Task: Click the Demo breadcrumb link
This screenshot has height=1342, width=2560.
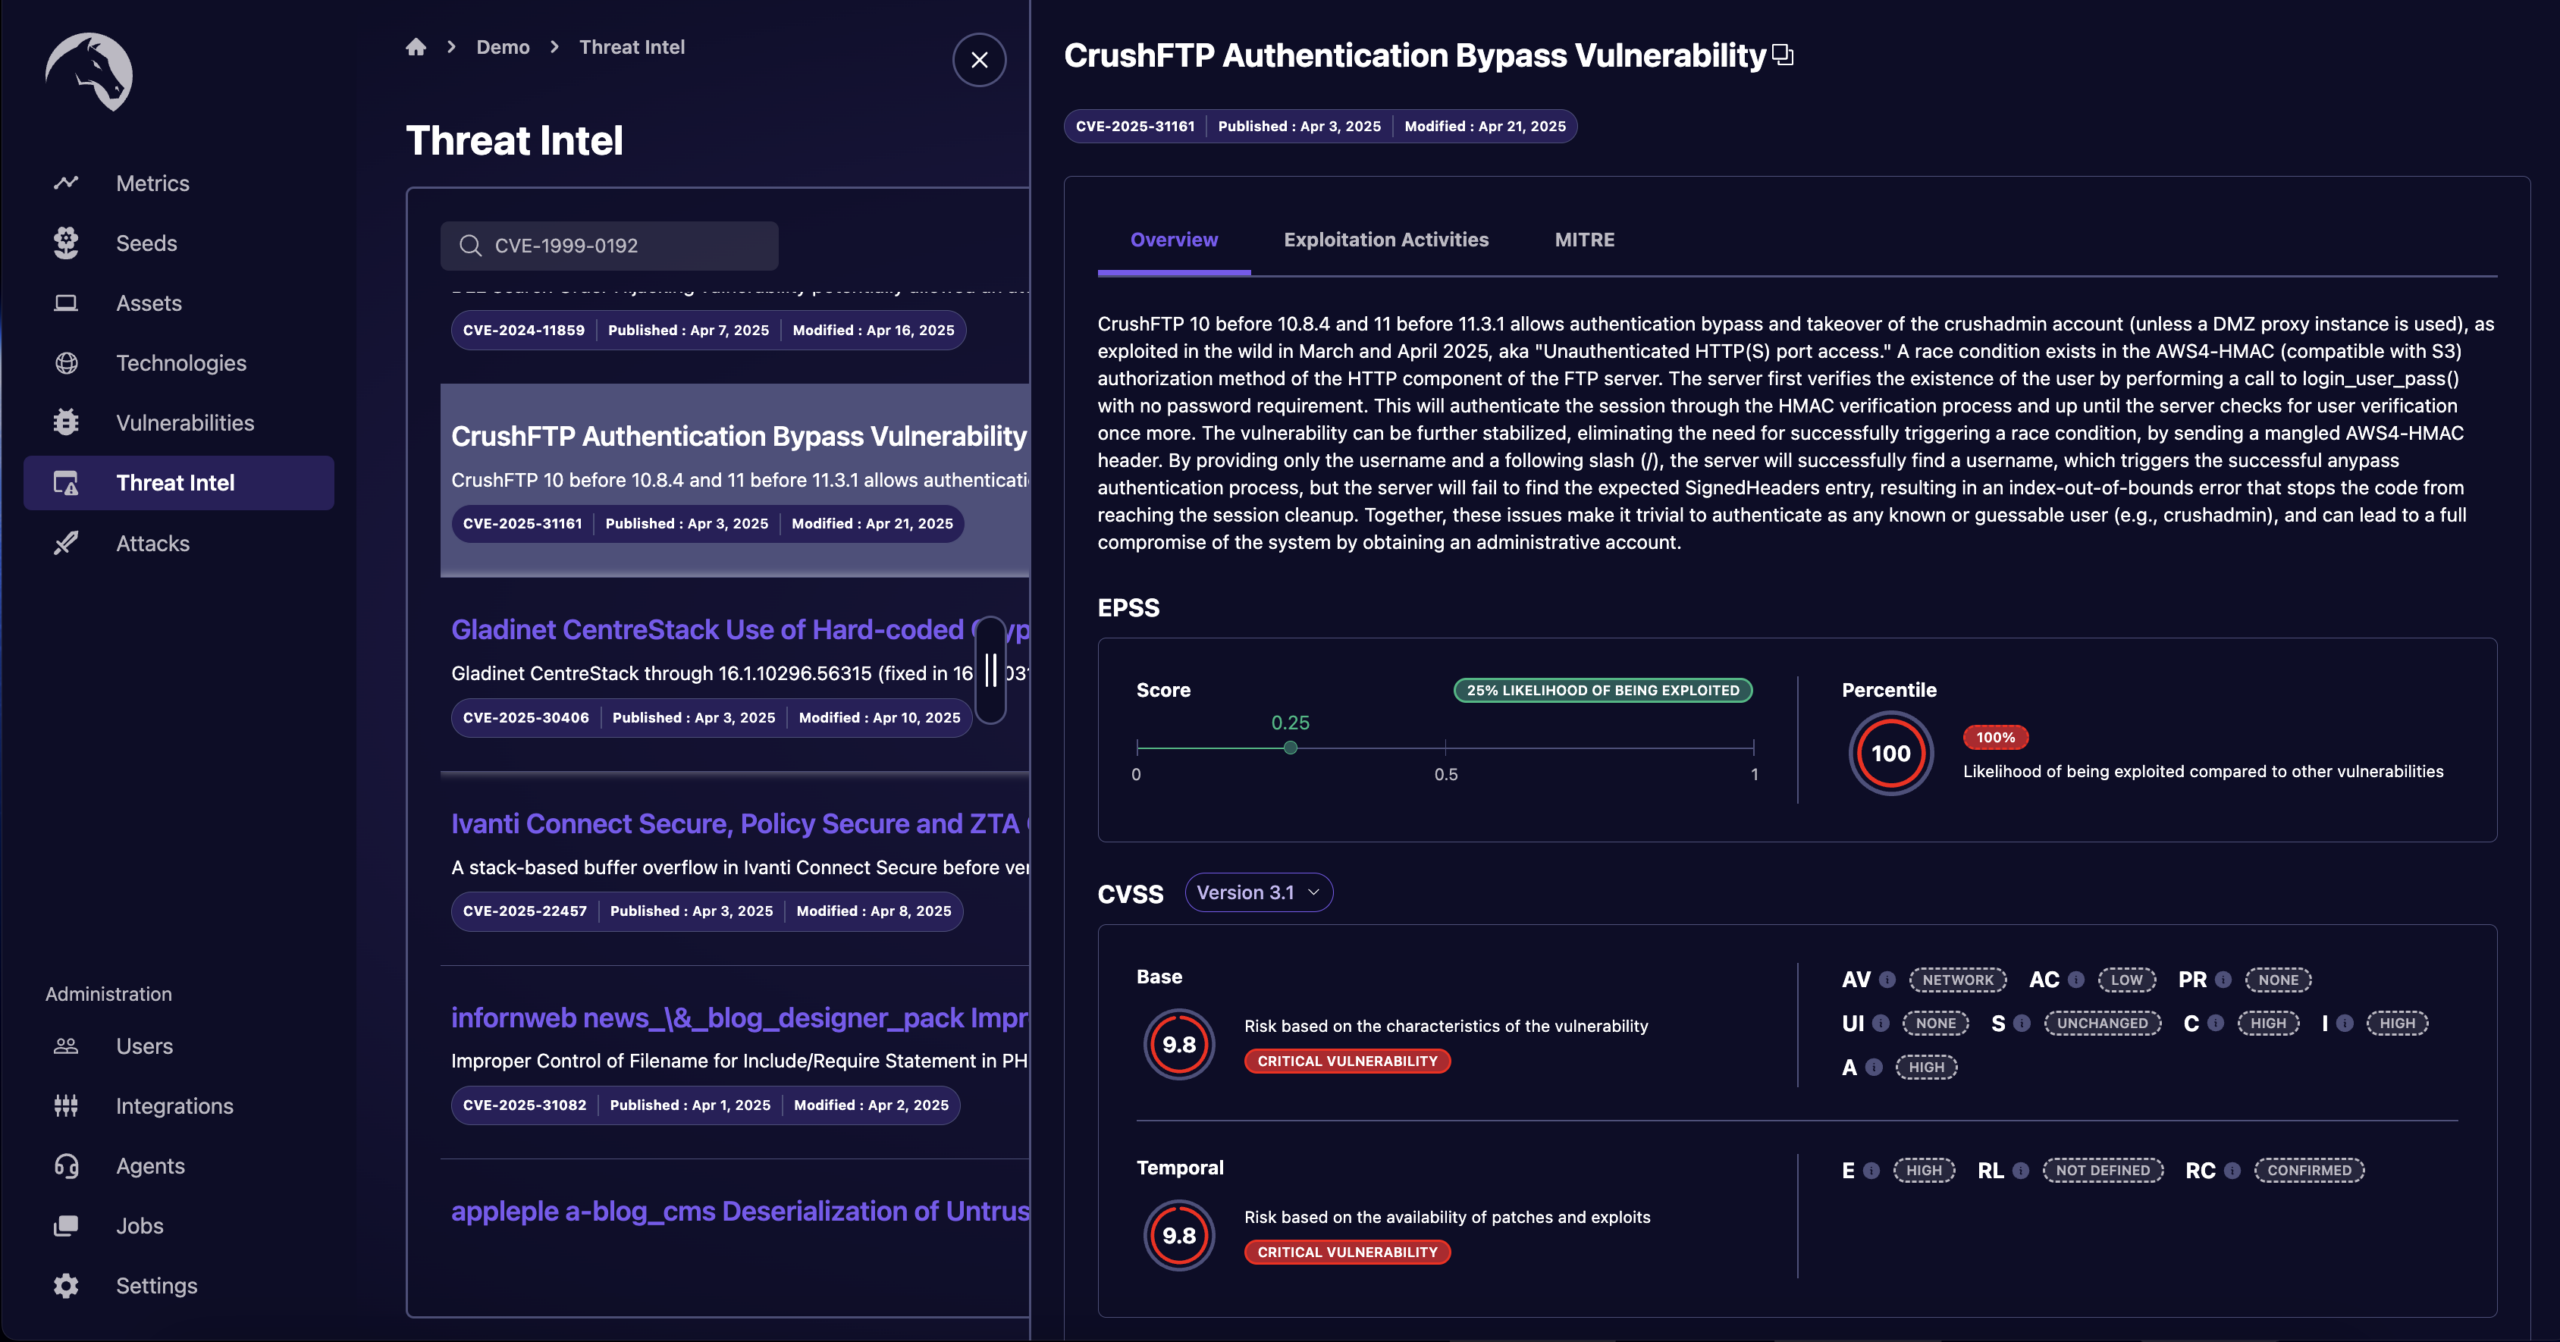Action: click(x=503, y=47)
